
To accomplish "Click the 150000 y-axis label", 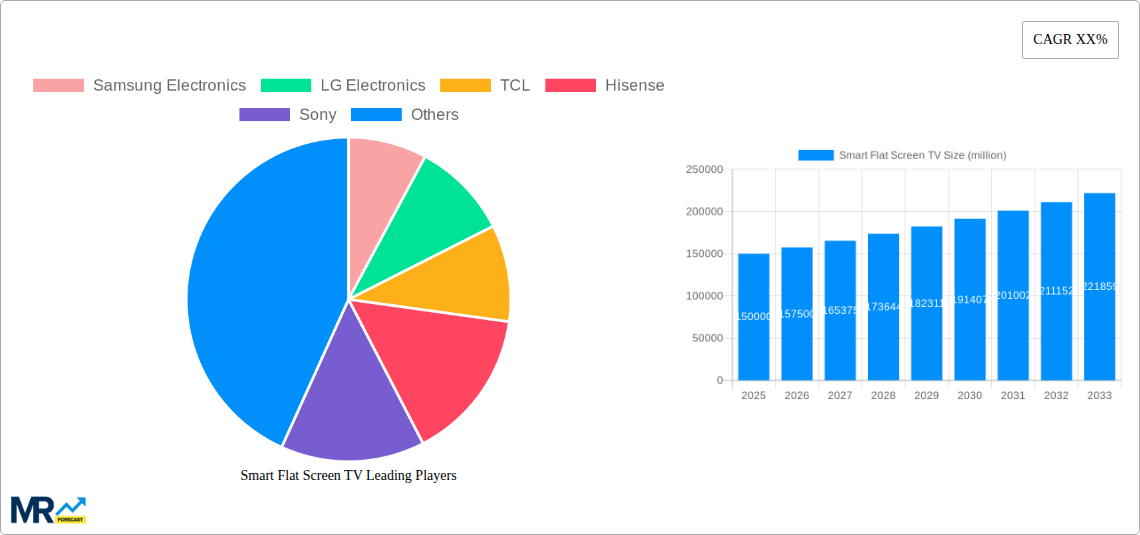I will pyautogui.click(x=705, y=254).
